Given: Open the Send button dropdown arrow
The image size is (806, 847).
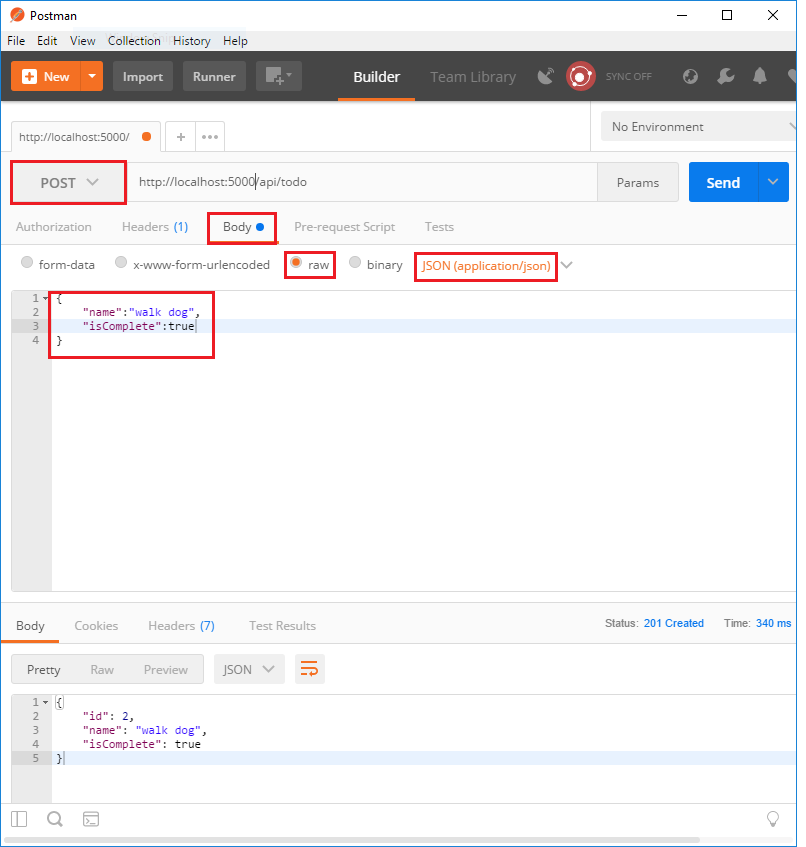Looking at the screenshot, I should tap(773, 182).
